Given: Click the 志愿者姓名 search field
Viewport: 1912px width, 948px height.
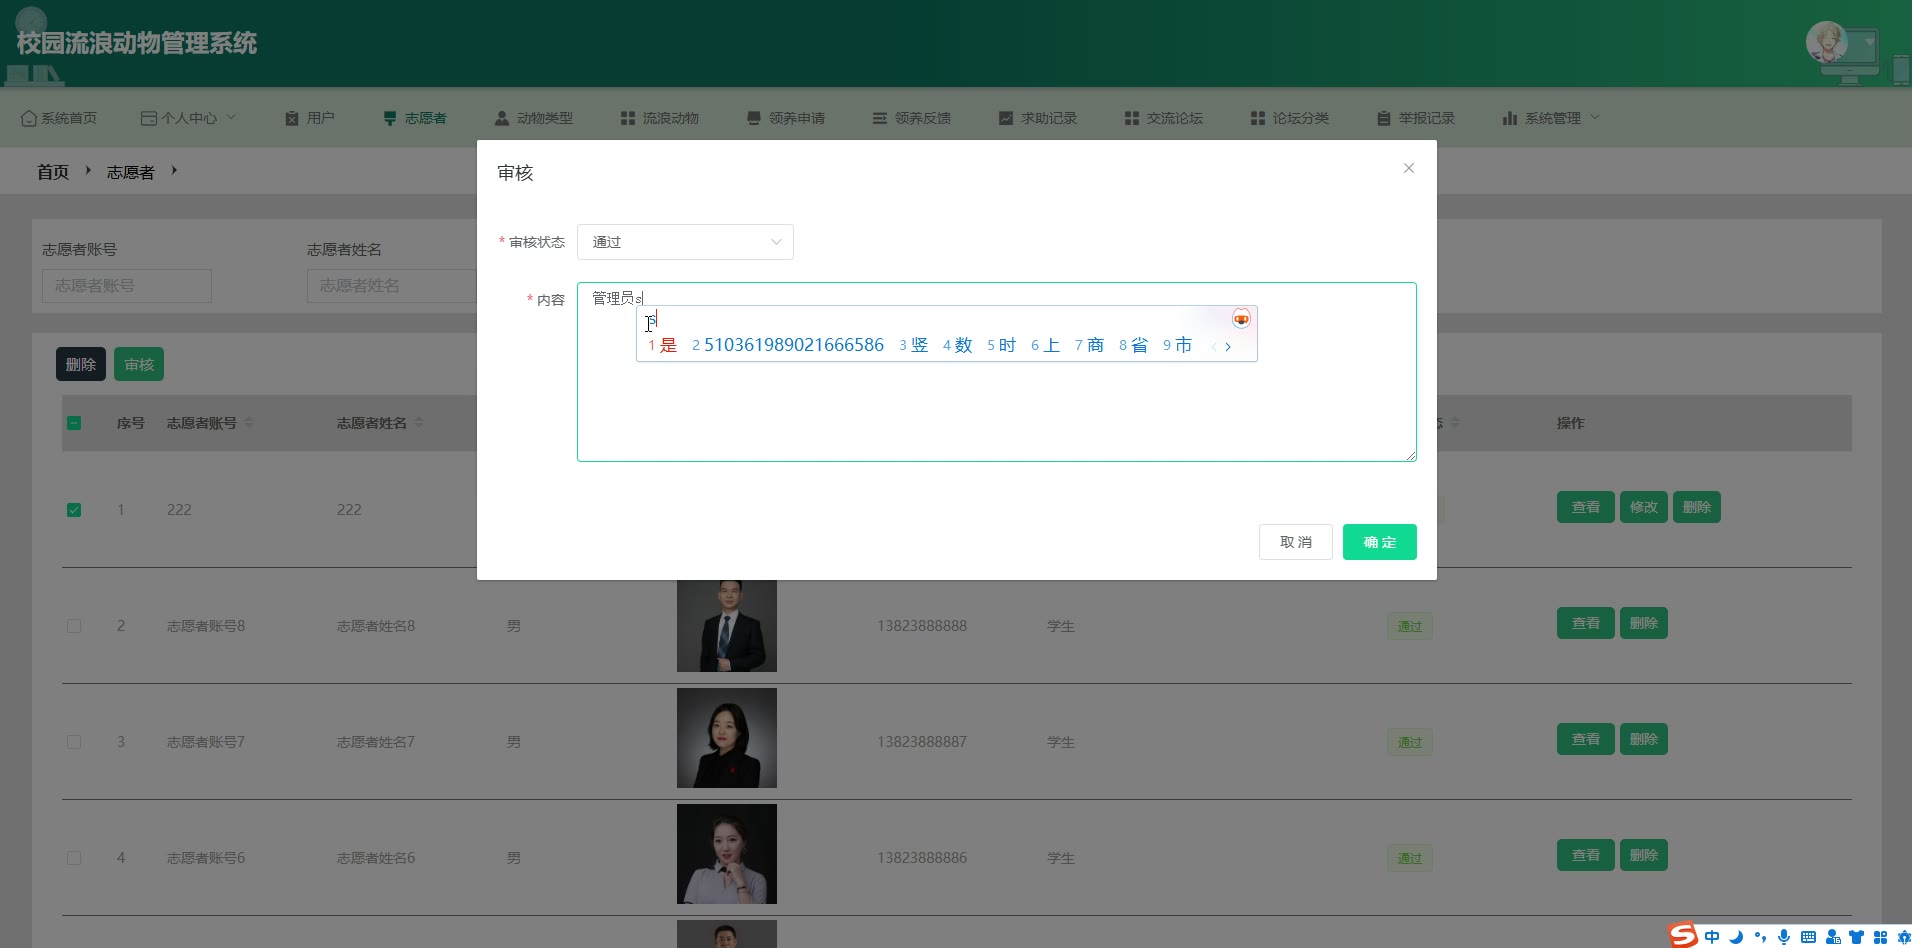Looking at the screenshot, I should [x=392, y=286].
